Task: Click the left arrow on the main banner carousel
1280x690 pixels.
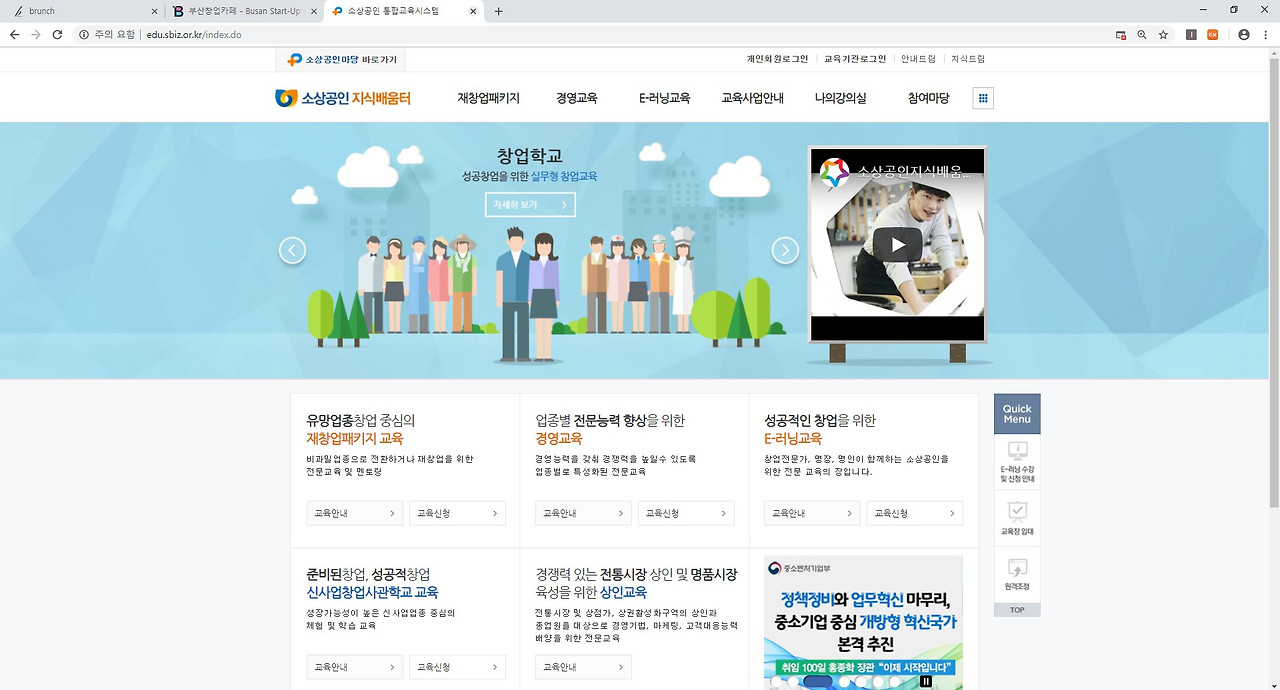Action: point(292,250)
